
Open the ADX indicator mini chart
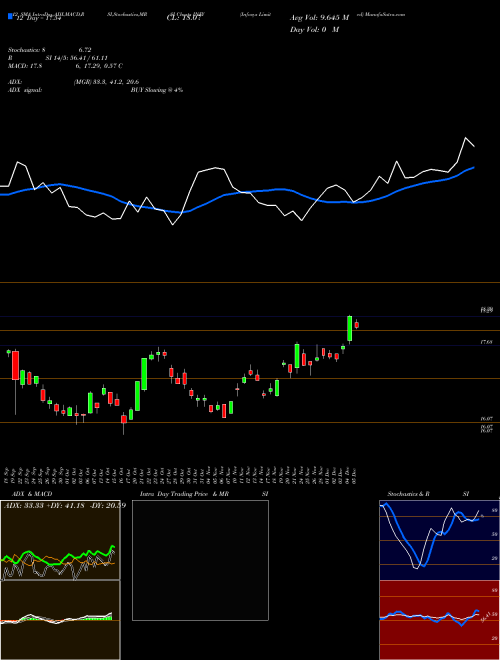click(x=61, y=540)
